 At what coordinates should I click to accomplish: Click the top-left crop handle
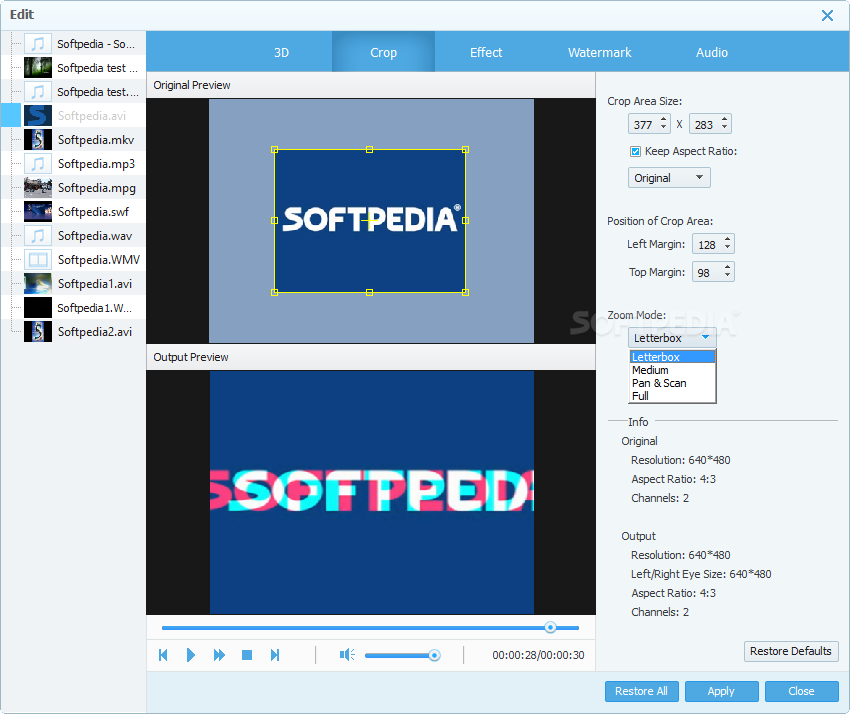pos(274,149)
